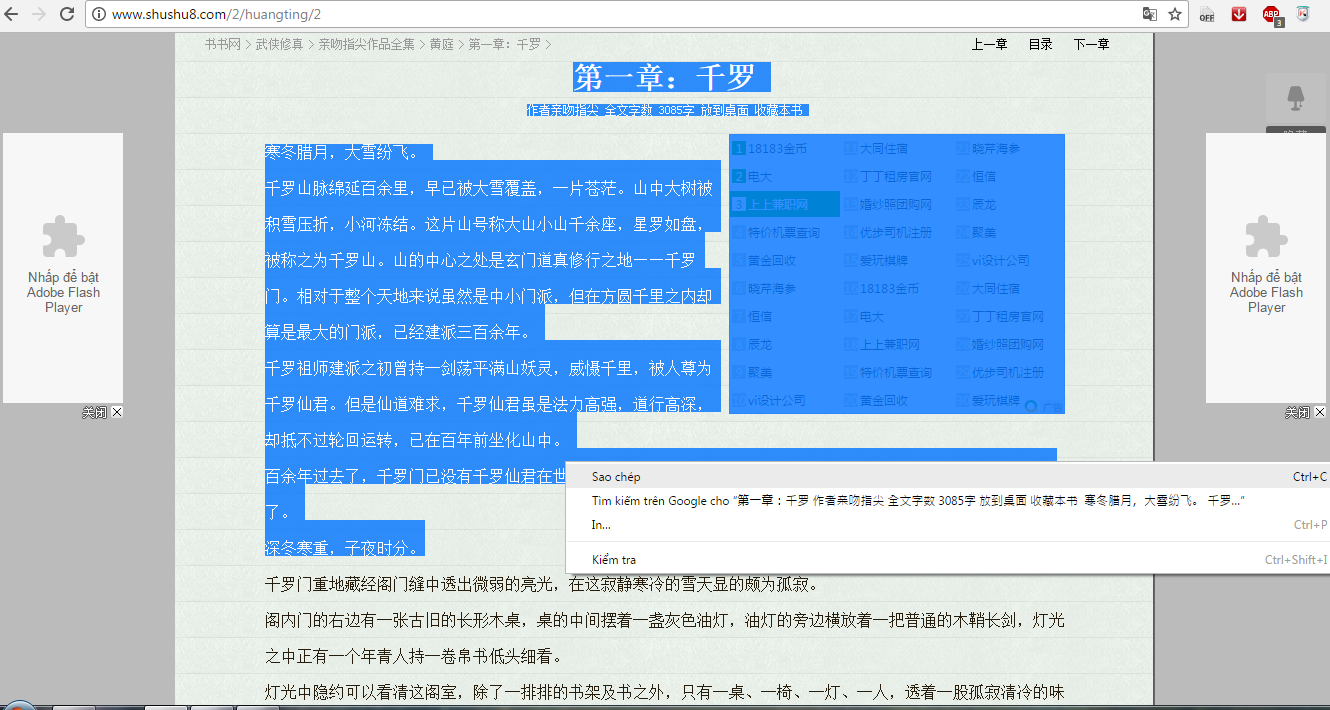Choose 'Sao chép' from the context menu
The height and width of the screenshot is (710, 1330).
[616, 477]
